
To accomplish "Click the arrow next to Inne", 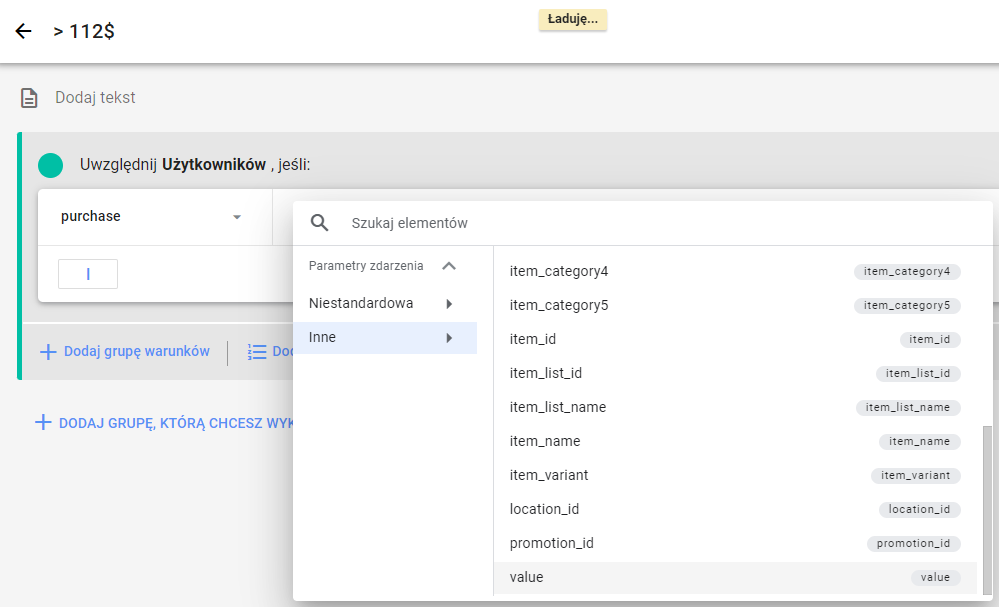I will tap(449, 338).
